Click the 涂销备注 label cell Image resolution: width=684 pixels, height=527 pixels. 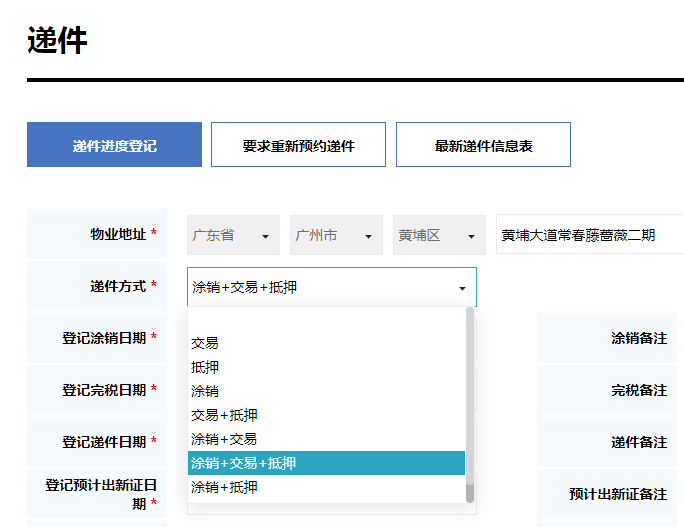(x=607, y=338)
